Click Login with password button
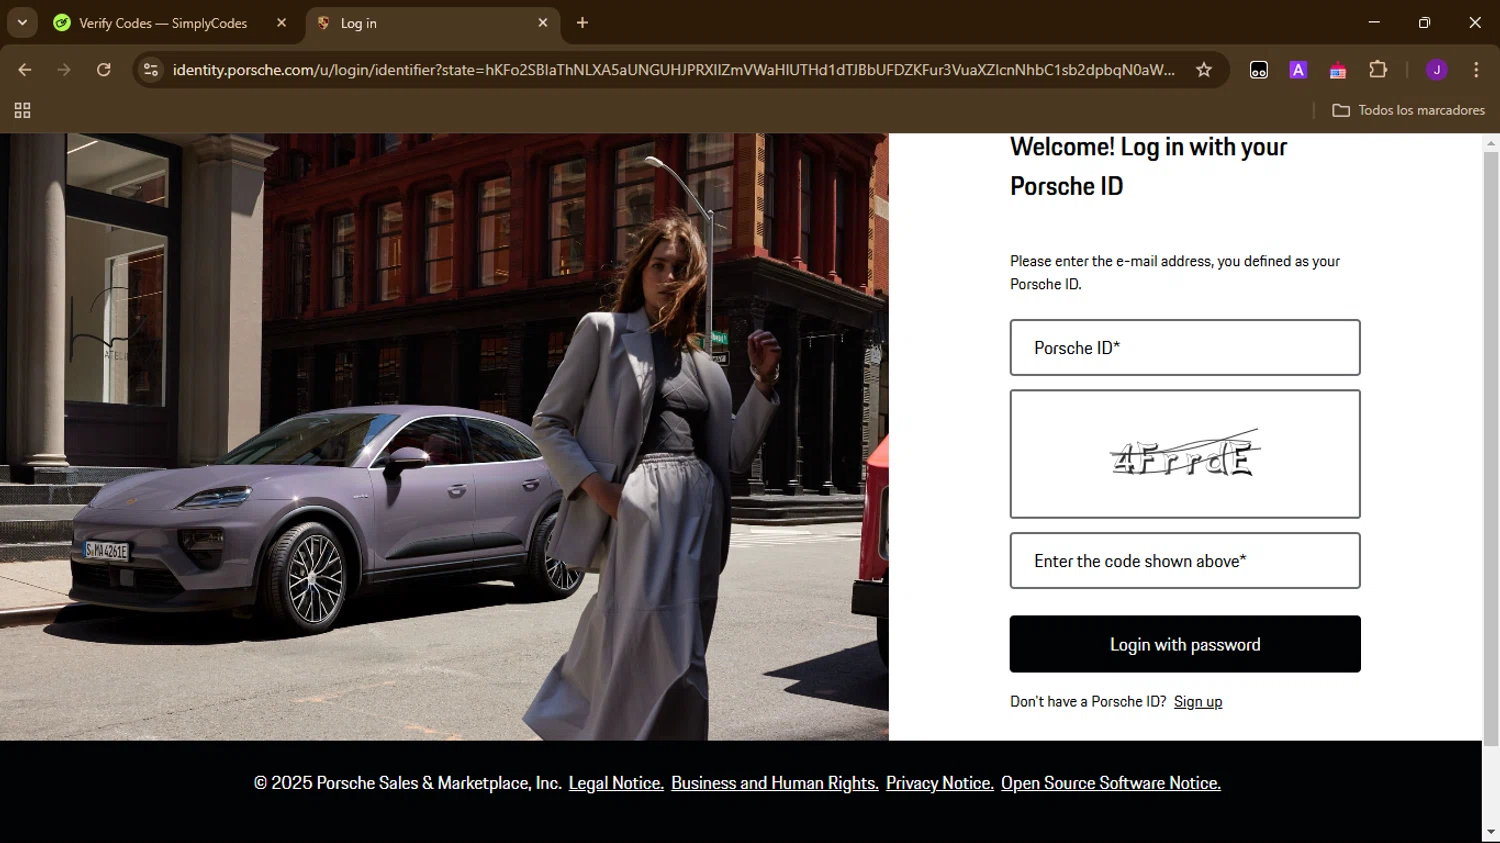 (1185, 644)
